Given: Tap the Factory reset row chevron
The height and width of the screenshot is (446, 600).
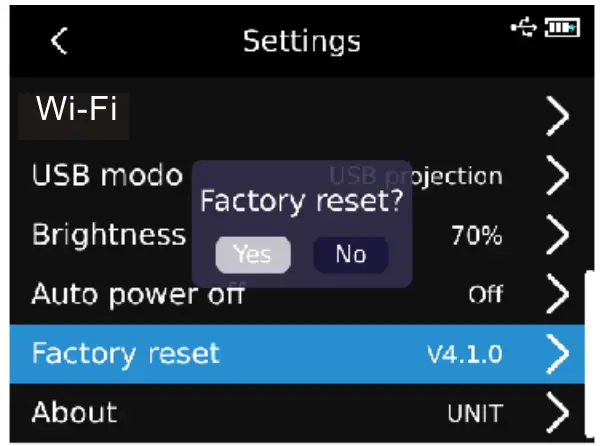Looking at the screenshot, I should [558, 353].
